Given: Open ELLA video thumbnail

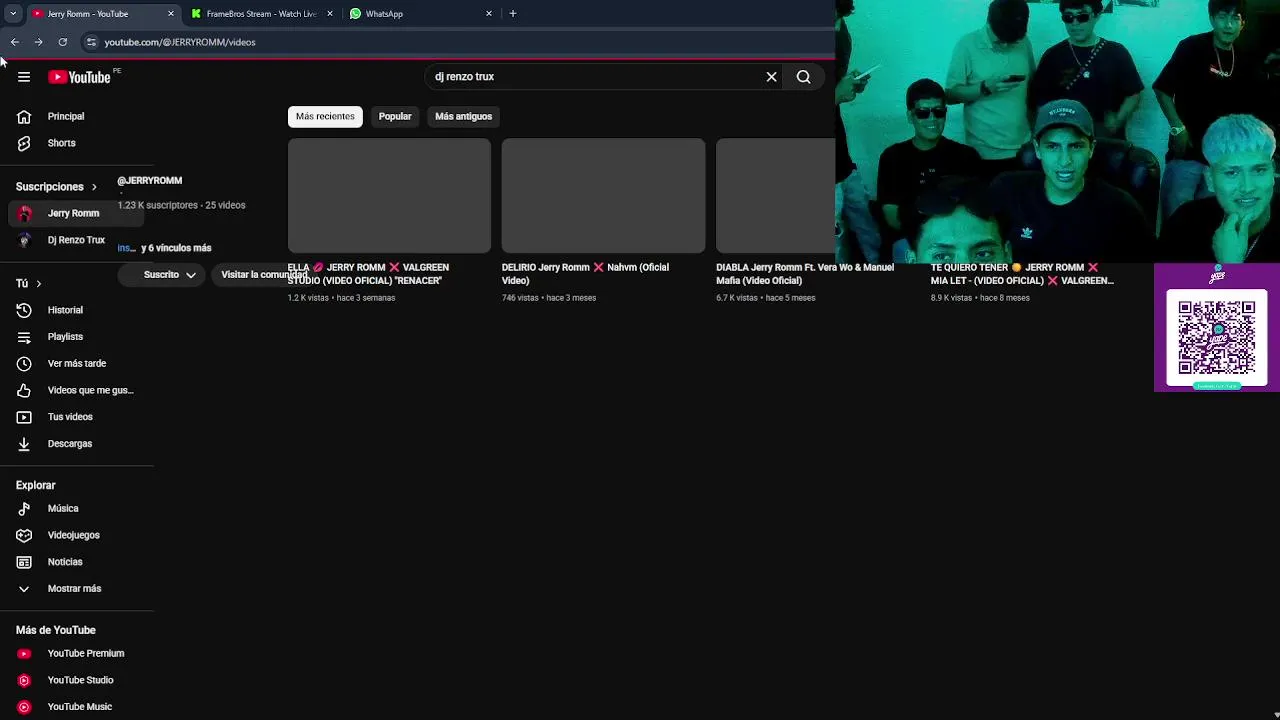Looking at the screenshot, I should pyautogui.click(x=389, y=196).
